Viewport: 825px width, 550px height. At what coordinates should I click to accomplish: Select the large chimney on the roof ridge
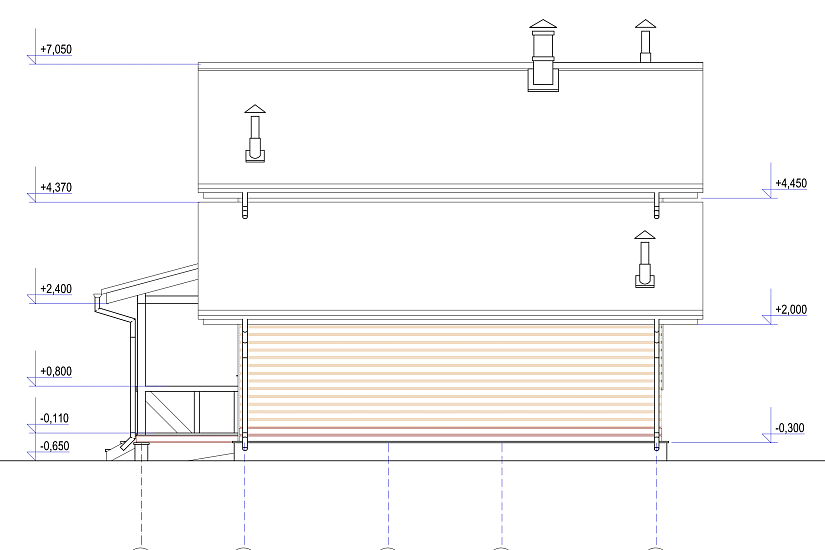coord(543,58)
